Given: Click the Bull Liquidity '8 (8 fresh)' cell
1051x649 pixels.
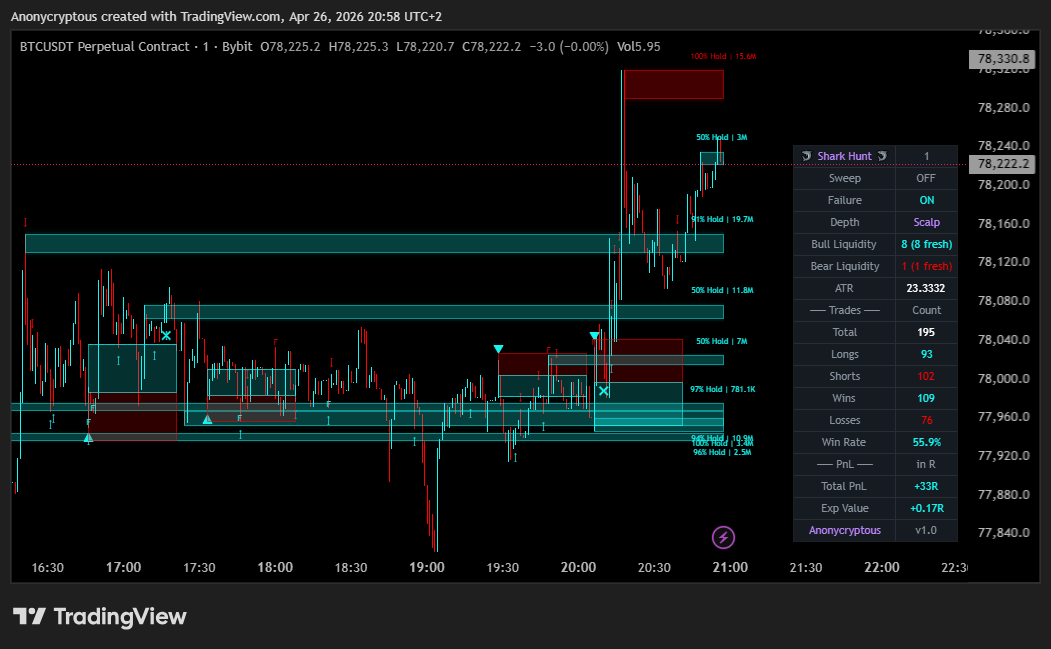Looking at the screenshot, I should [x=926, y=245].
